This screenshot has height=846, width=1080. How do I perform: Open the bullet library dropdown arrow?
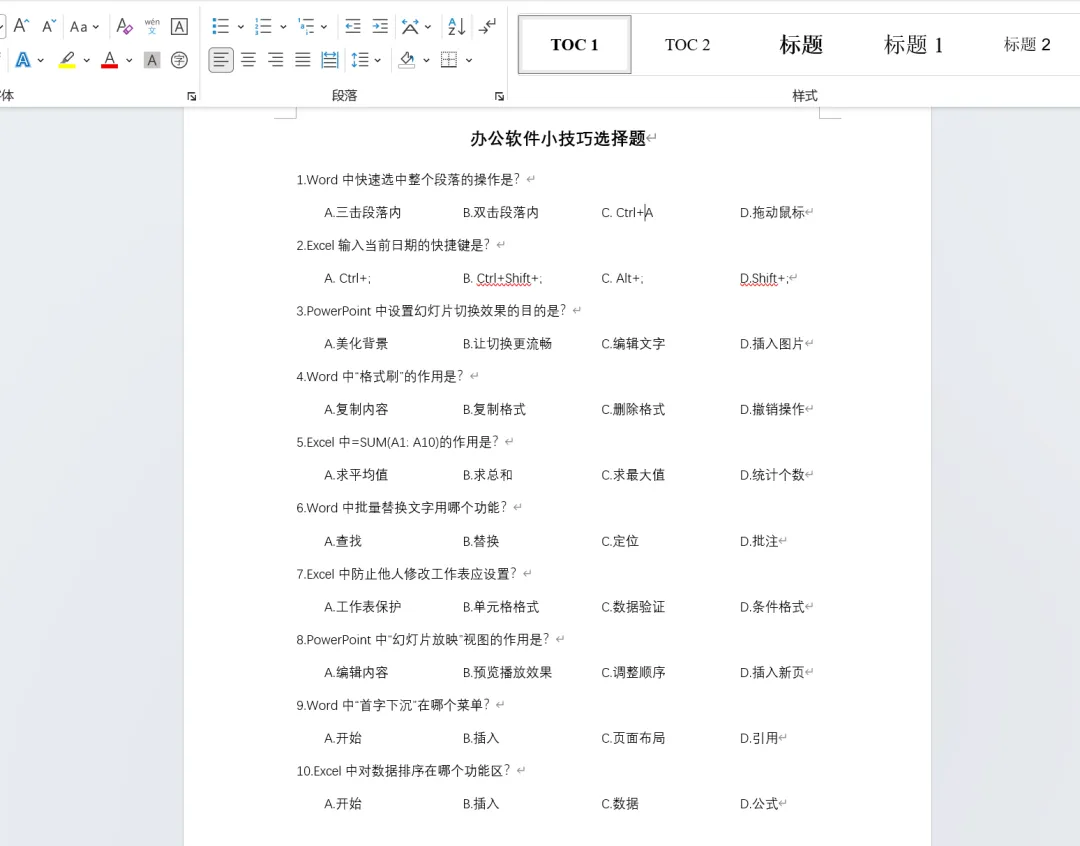pos(240,27)
